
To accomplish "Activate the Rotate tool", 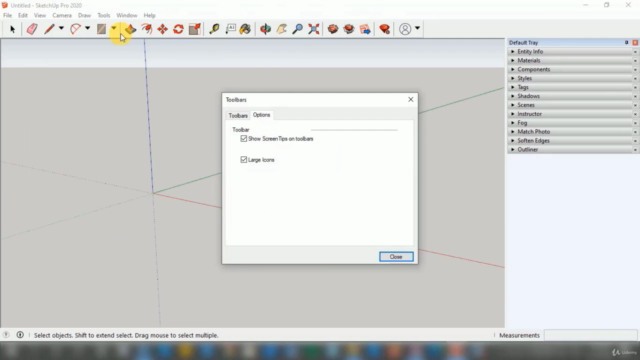I will tap(178, 29).
